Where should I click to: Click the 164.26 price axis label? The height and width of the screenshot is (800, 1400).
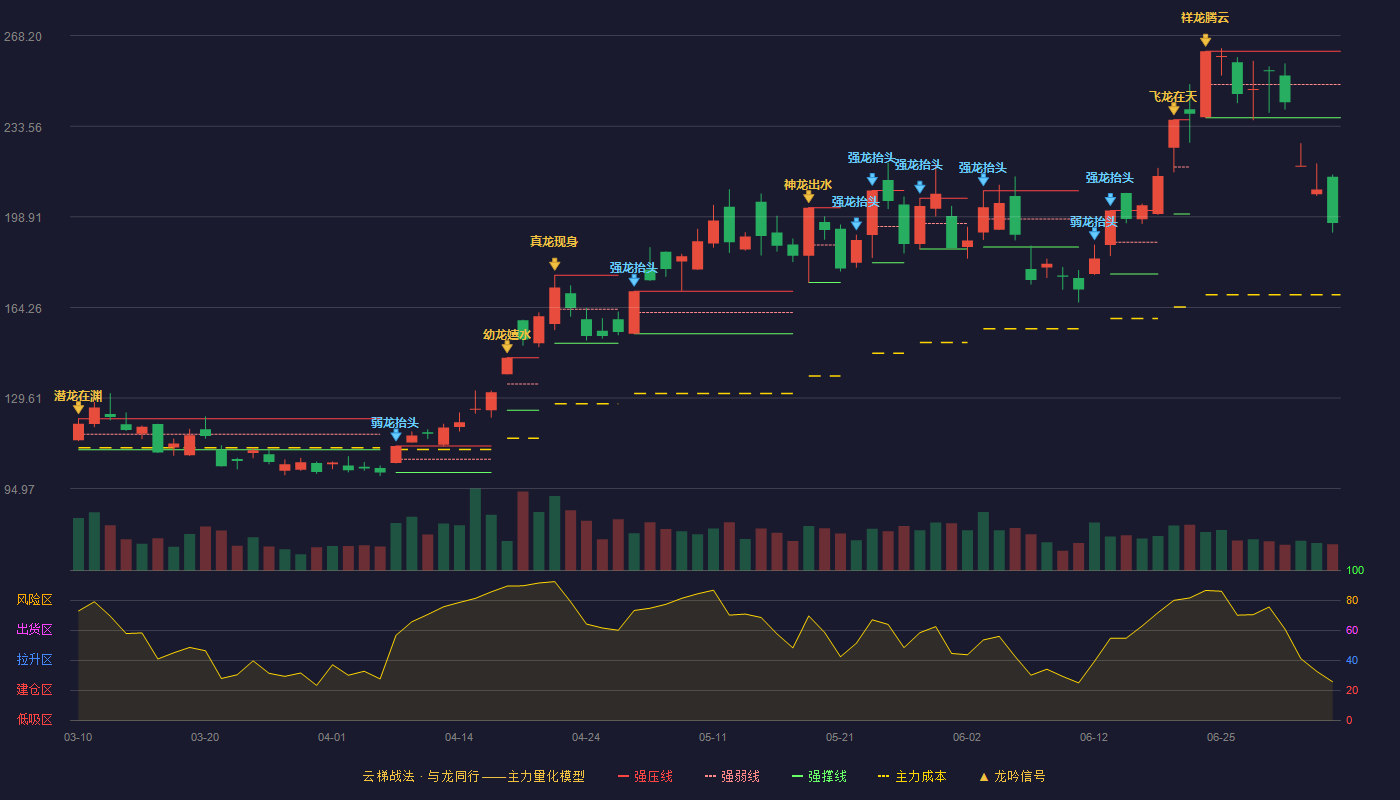[22, 308]
